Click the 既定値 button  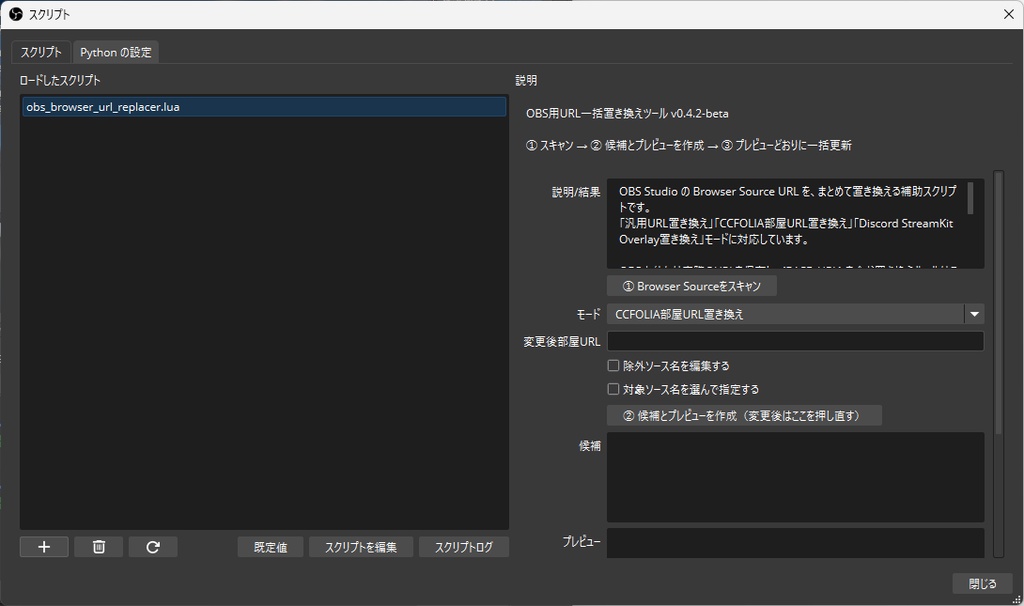[x=270, y=547]
